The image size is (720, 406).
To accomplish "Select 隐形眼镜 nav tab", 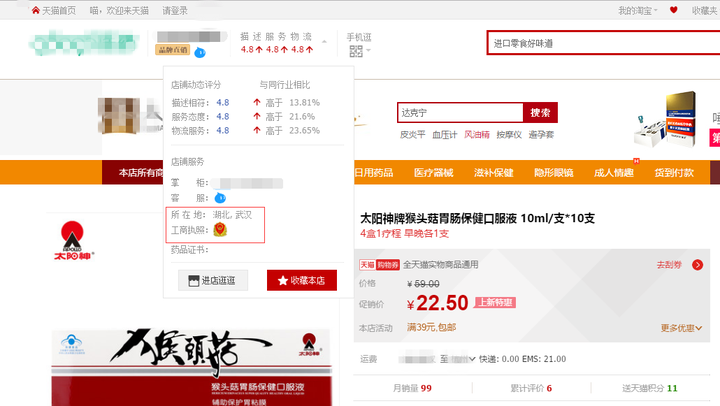I will [554, 173].
